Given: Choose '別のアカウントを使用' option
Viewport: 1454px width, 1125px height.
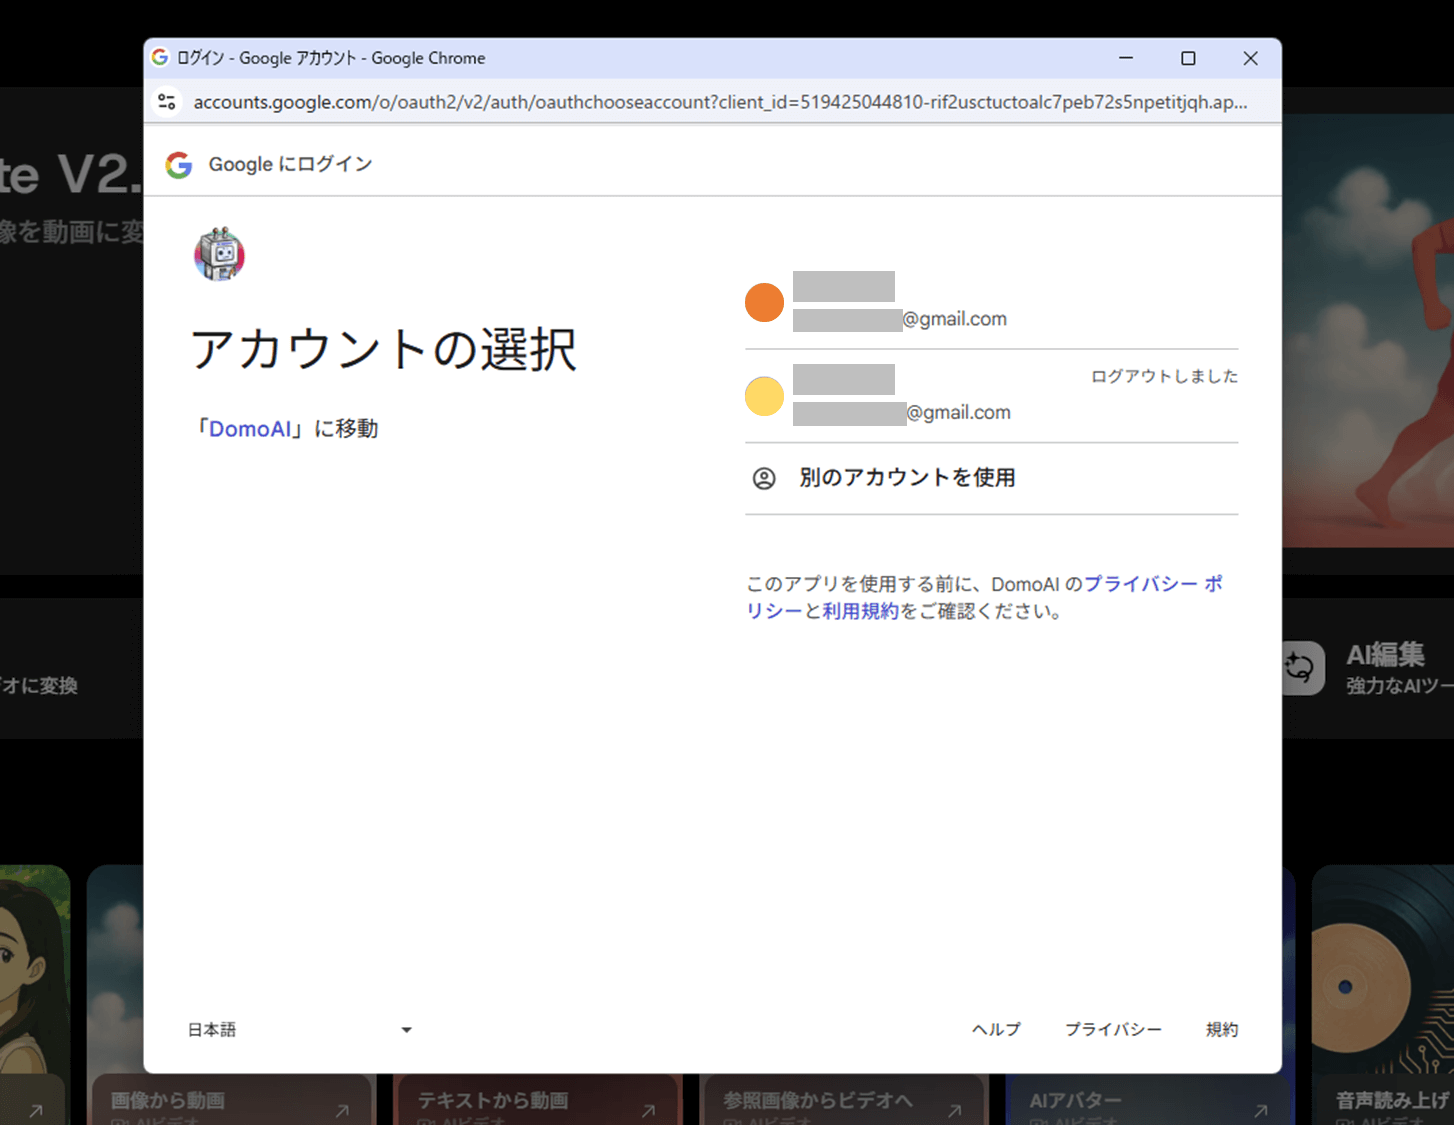Looking at the screenshot, I should 991,478.
